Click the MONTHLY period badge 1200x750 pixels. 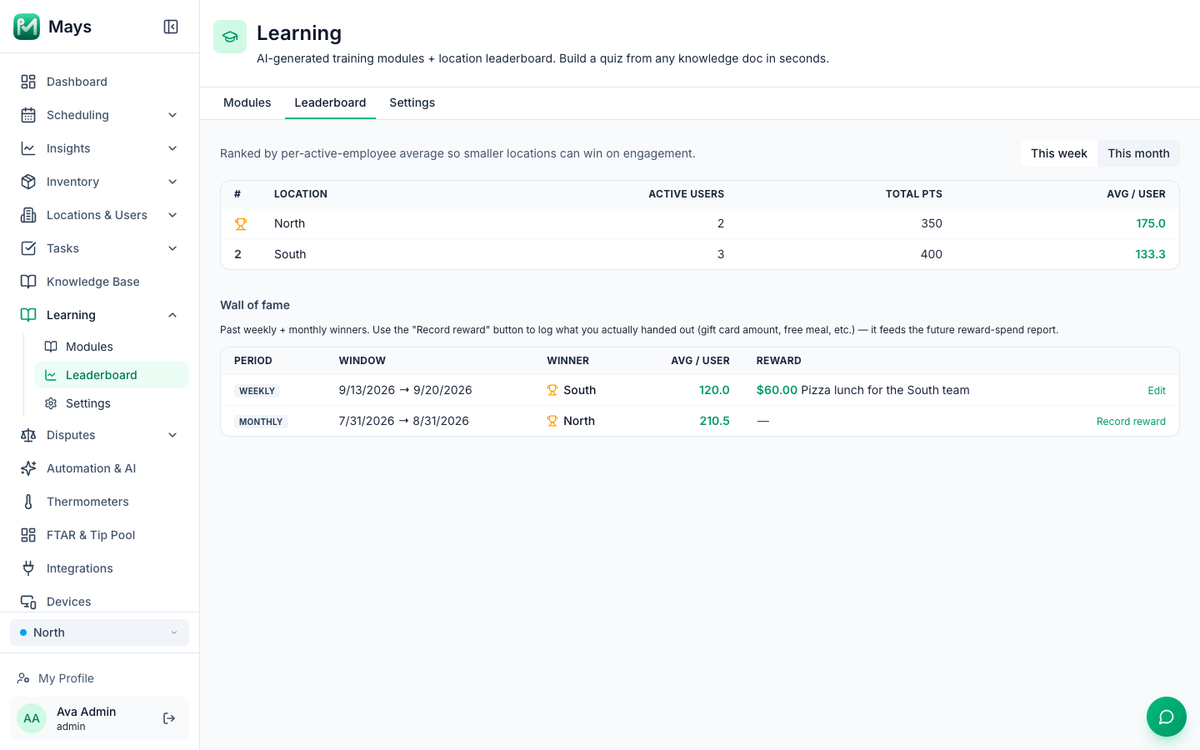pos(261,422)
